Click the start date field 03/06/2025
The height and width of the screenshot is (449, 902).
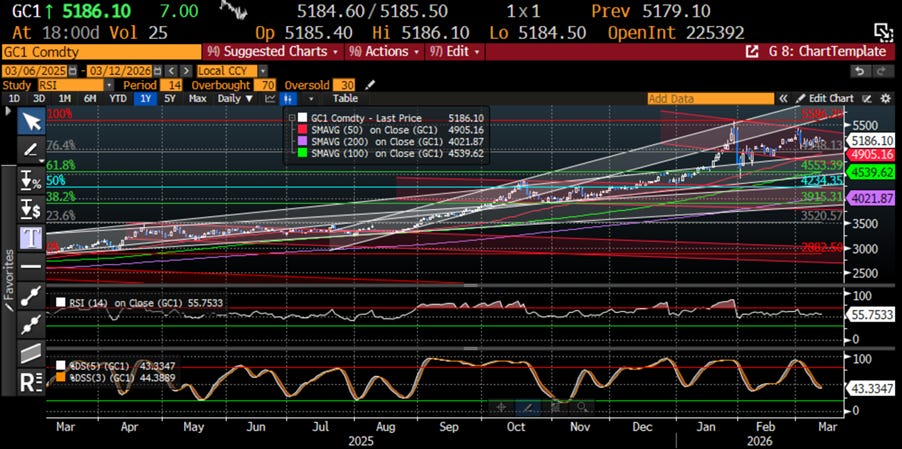click(35, 71)
